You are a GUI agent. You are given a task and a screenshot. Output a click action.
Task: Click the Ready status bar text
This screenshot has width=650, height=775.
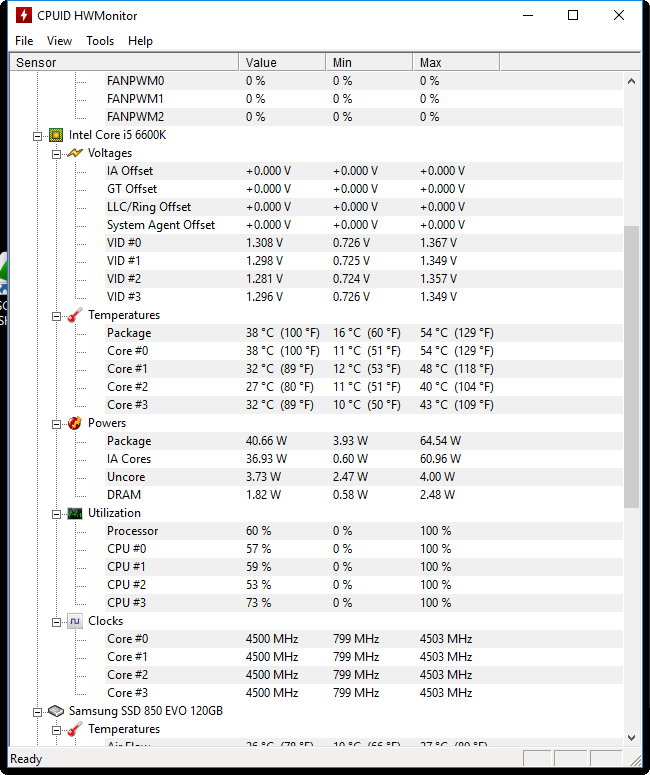click(26, 759)
